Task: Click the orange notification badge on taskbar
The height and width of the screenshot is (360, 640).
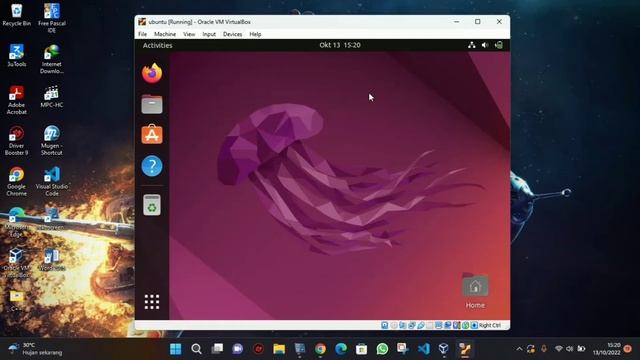Action: point(628,349)
